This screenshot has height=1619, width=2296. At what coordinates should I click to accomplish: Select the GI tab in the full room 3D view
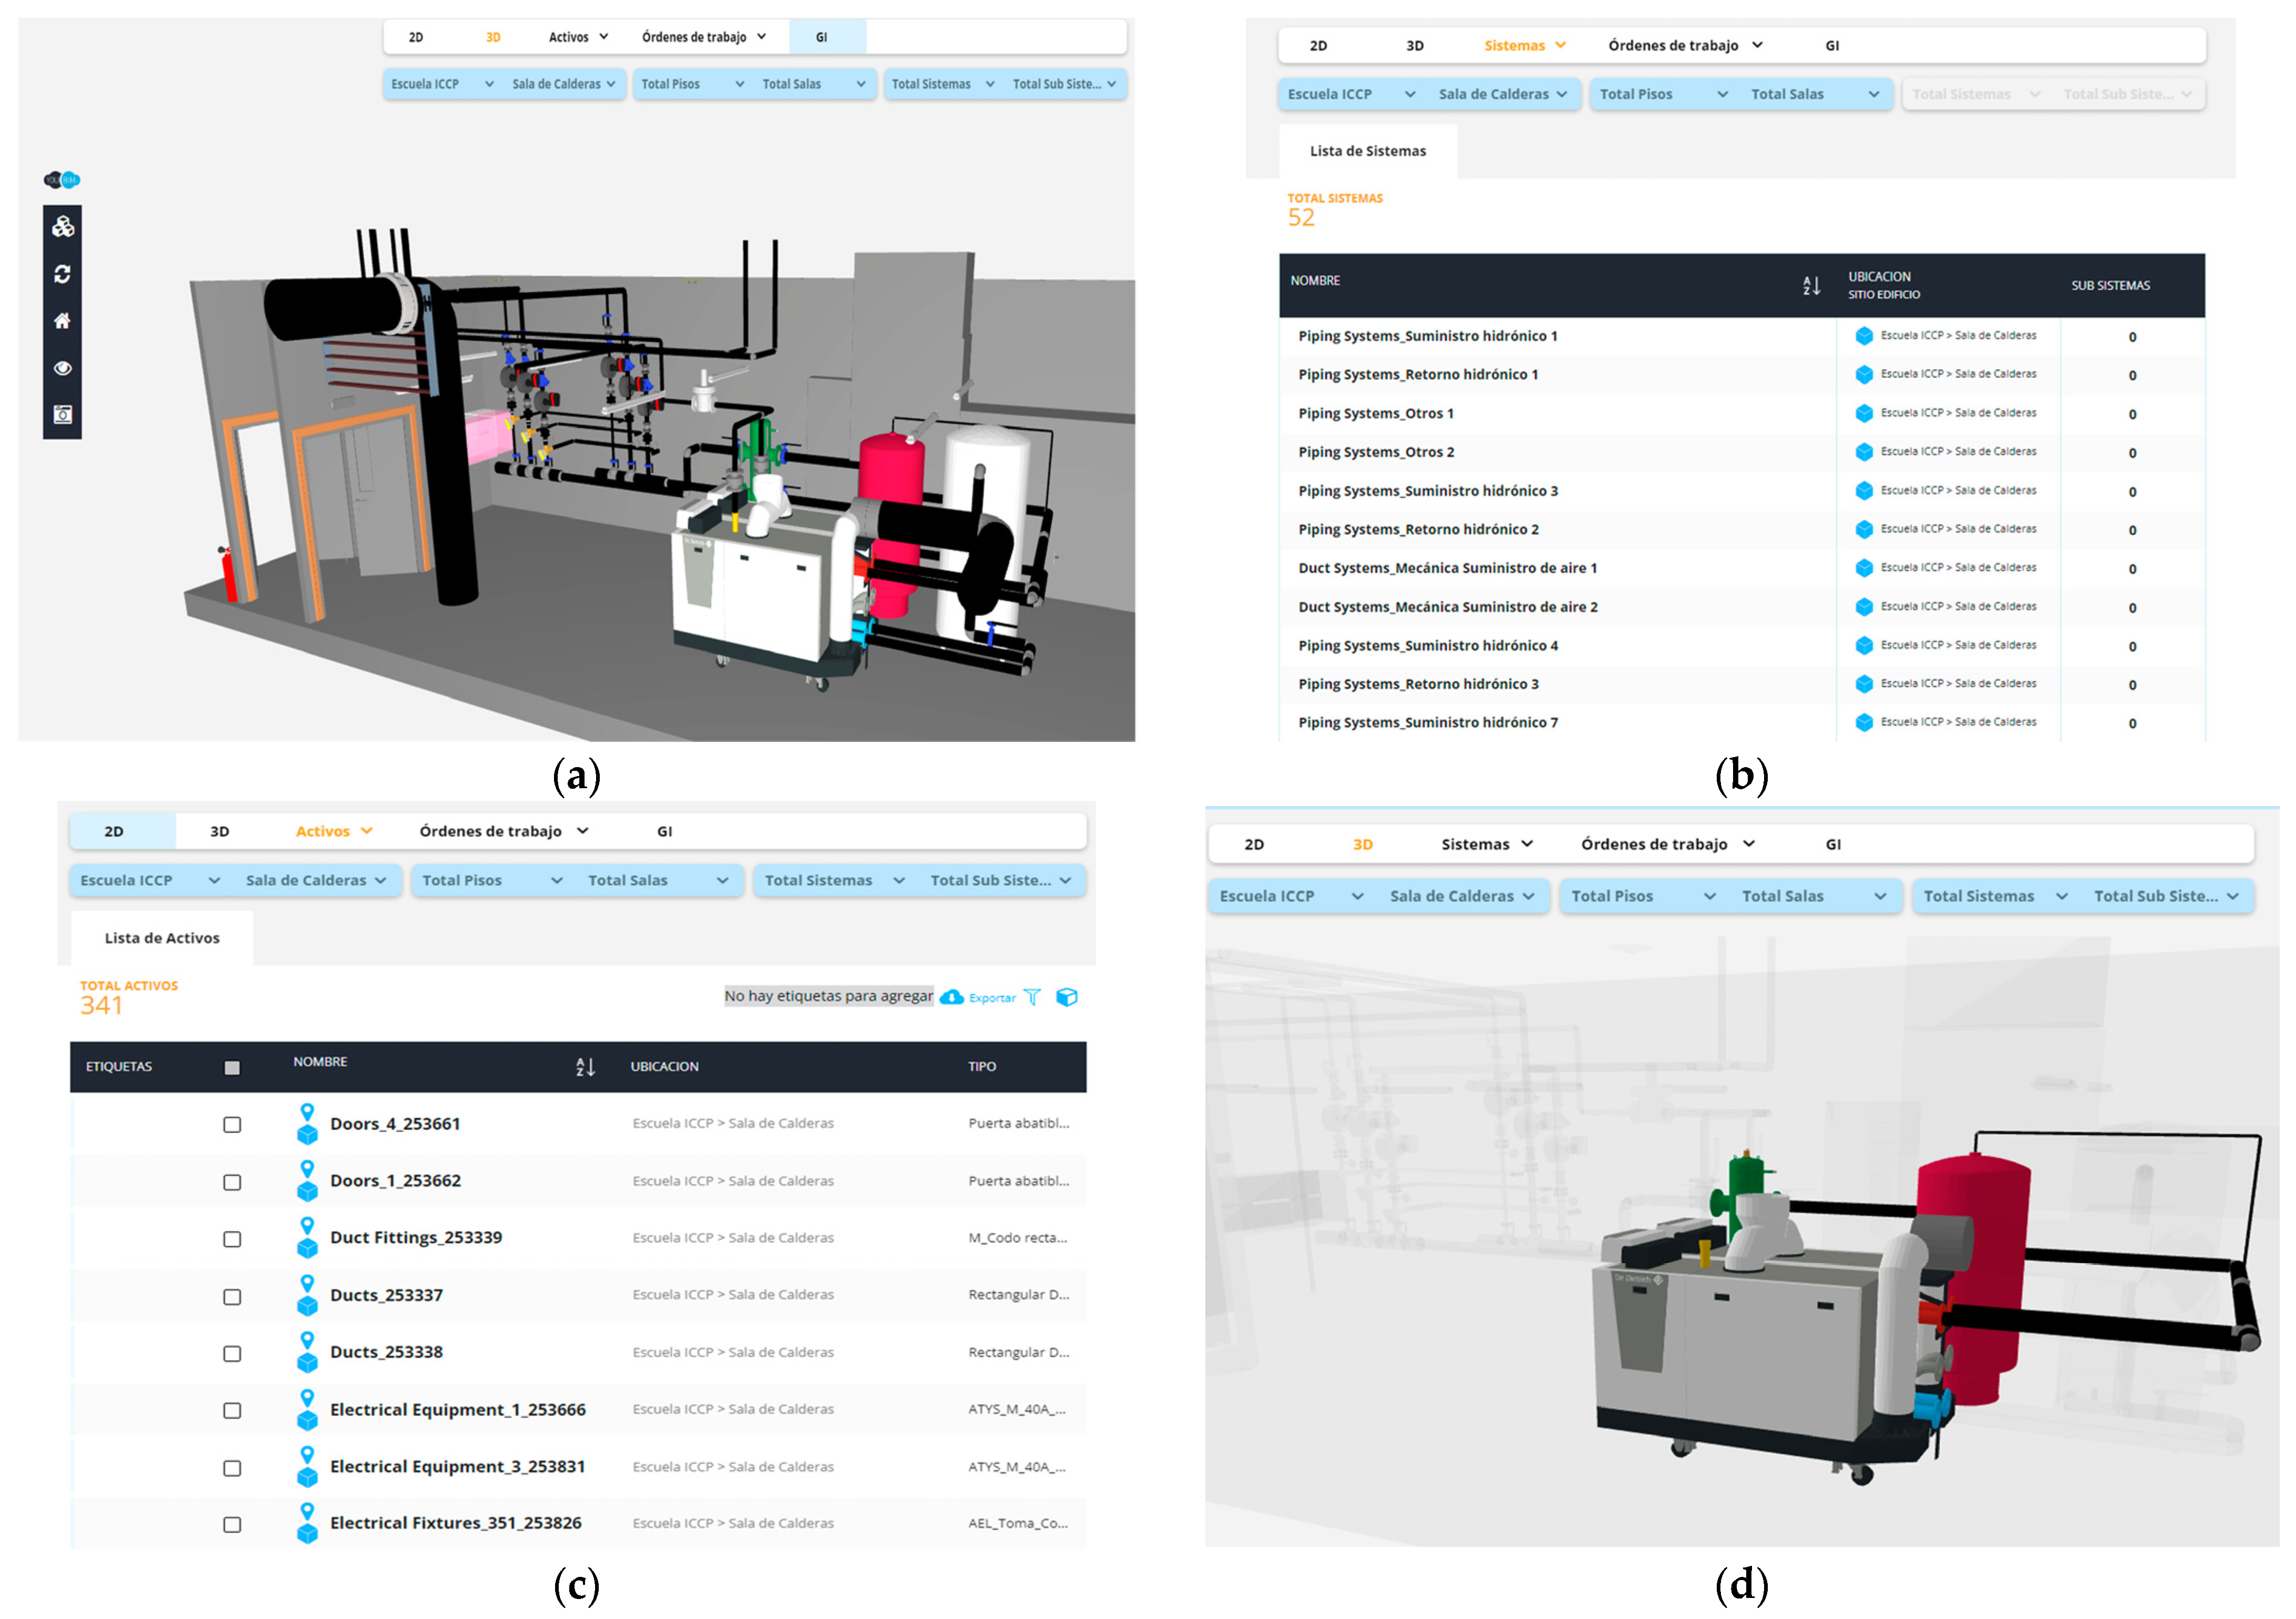[821, 38]
